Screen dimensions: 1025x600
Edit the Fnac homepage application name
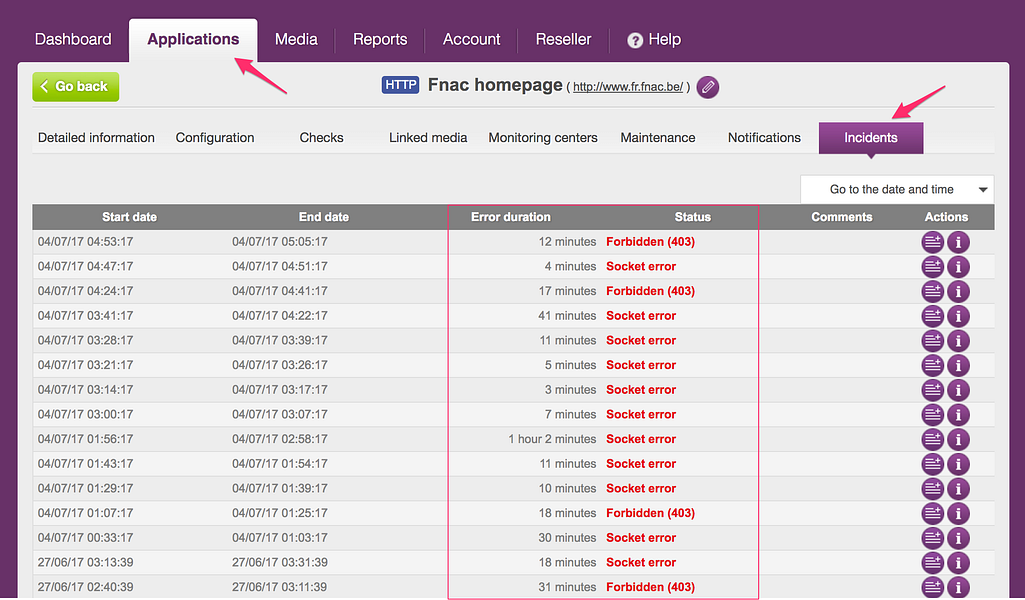pos(707,87)
